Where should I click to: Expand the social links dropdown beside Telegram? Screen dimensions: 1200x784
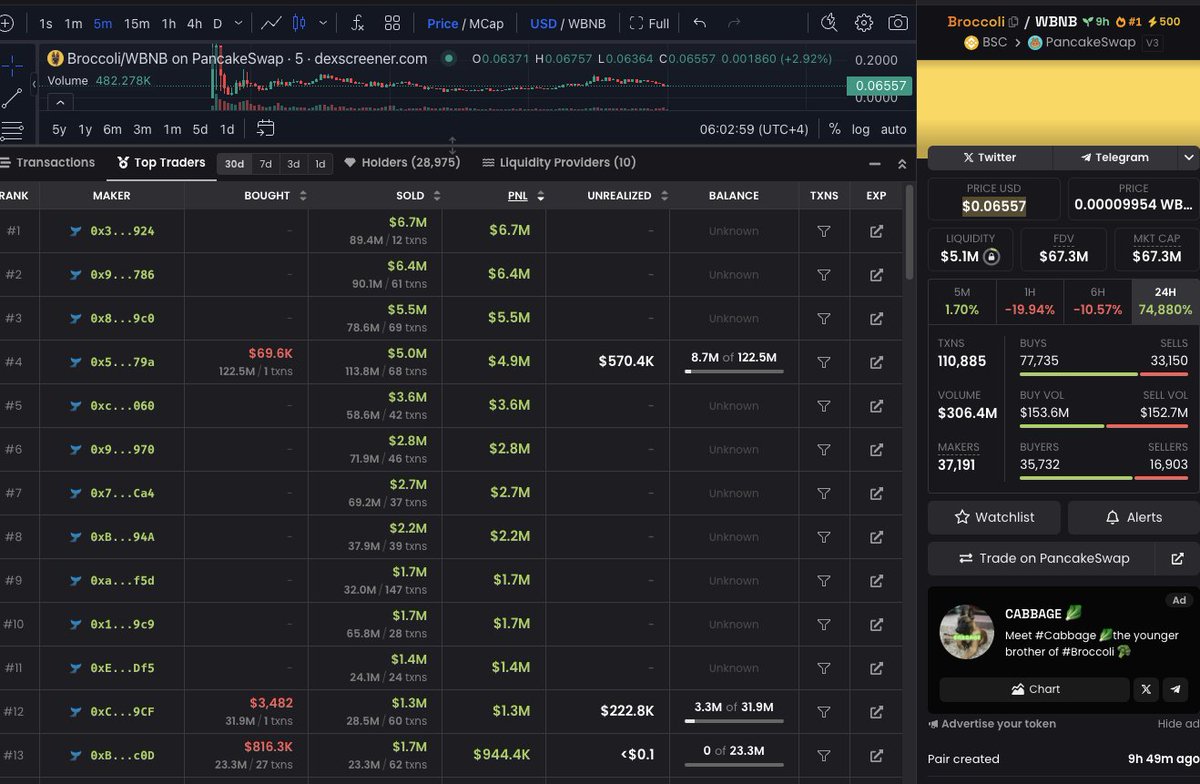[1188, 157]
